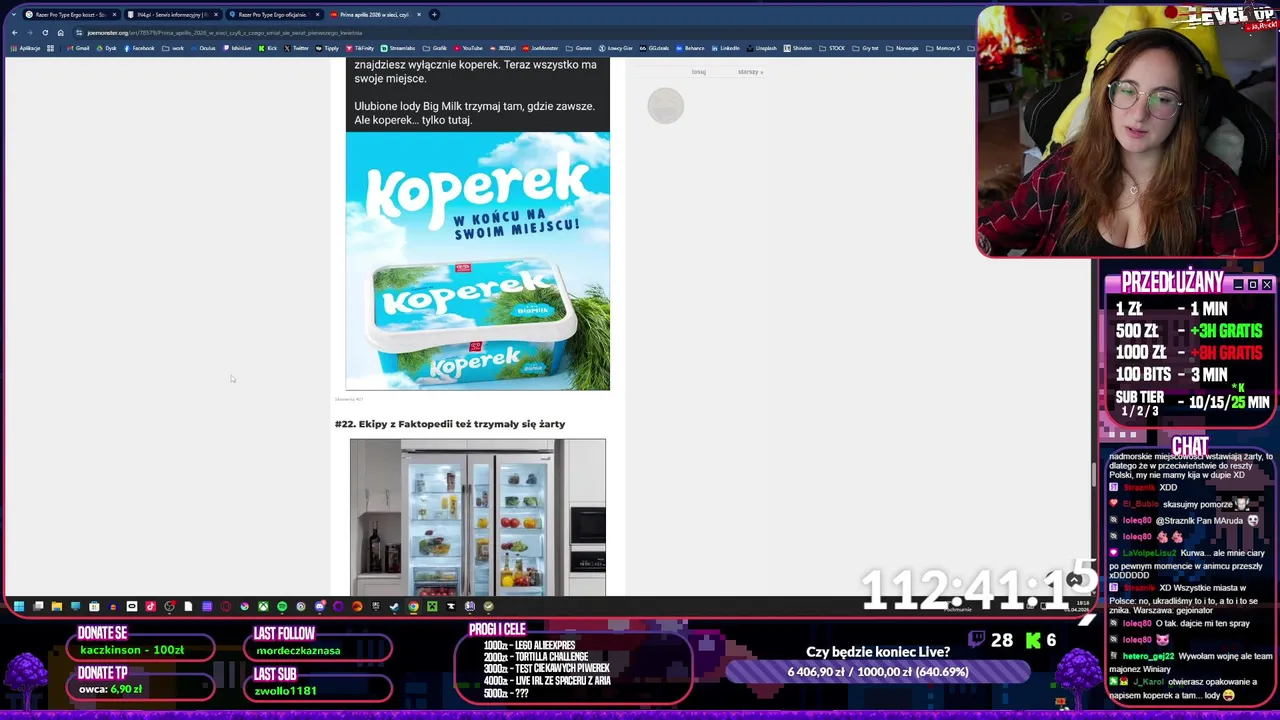Image resolution: width=1280 pixels, height=720 pixels.
Task: Expand the Norwegia bookmarks folder
Action: click(x=902, y=48)
